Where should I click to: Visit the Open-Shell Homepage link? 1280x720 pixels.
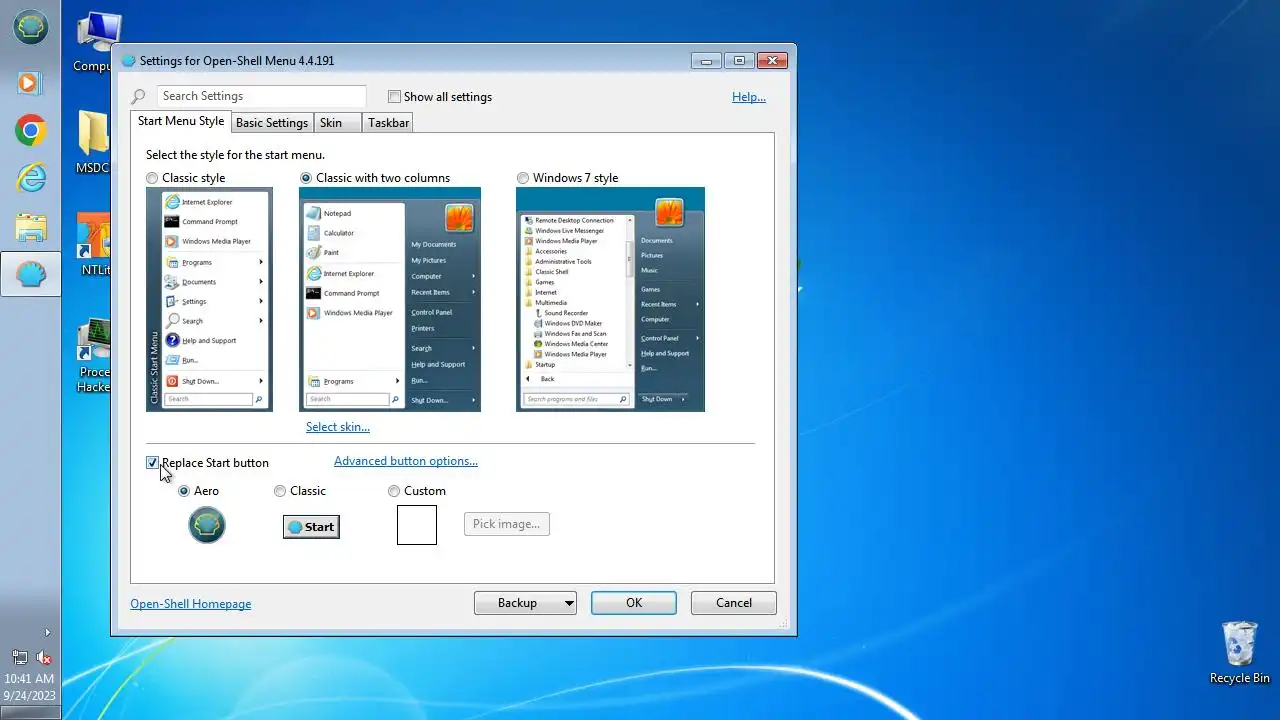[191, 604]
